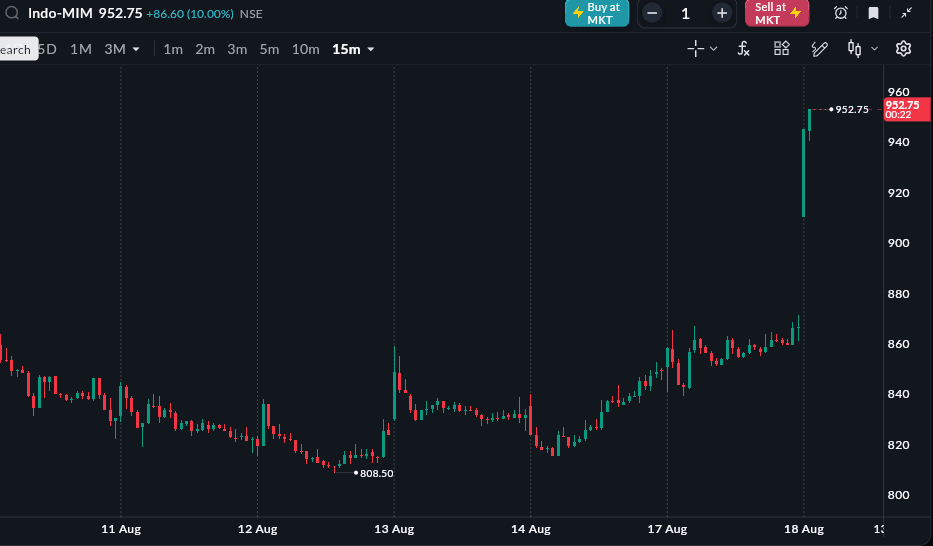Screen dimensions: 933x546
Task: Click the 860 price axis label
Action: click(898, 344)
